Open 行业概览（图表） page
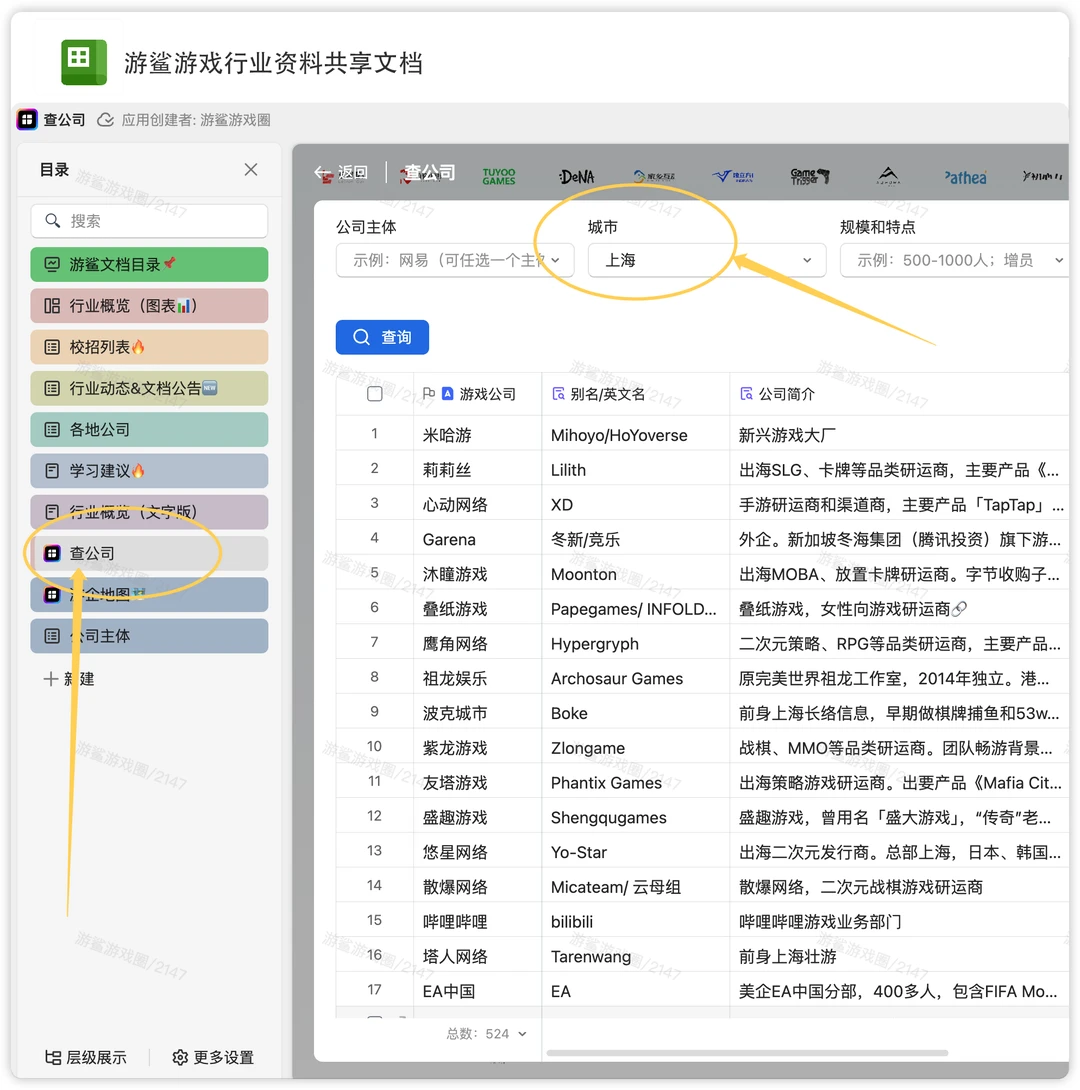This screenshot has height=1090, width=1080. click(149, 306)
